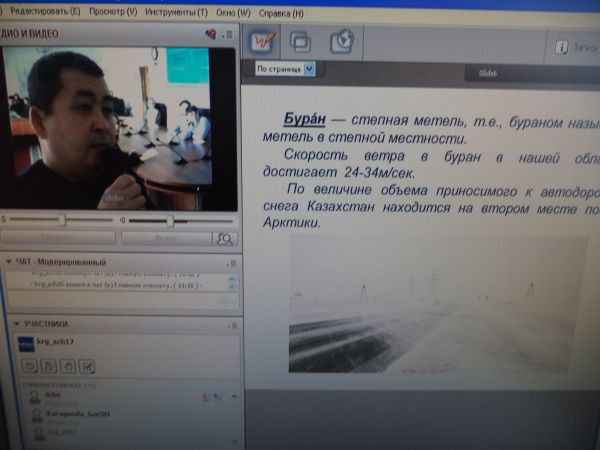This screenshot has width=600, height=450.
Task: Open the page scaling dropdown
Action: coord(309,69)
